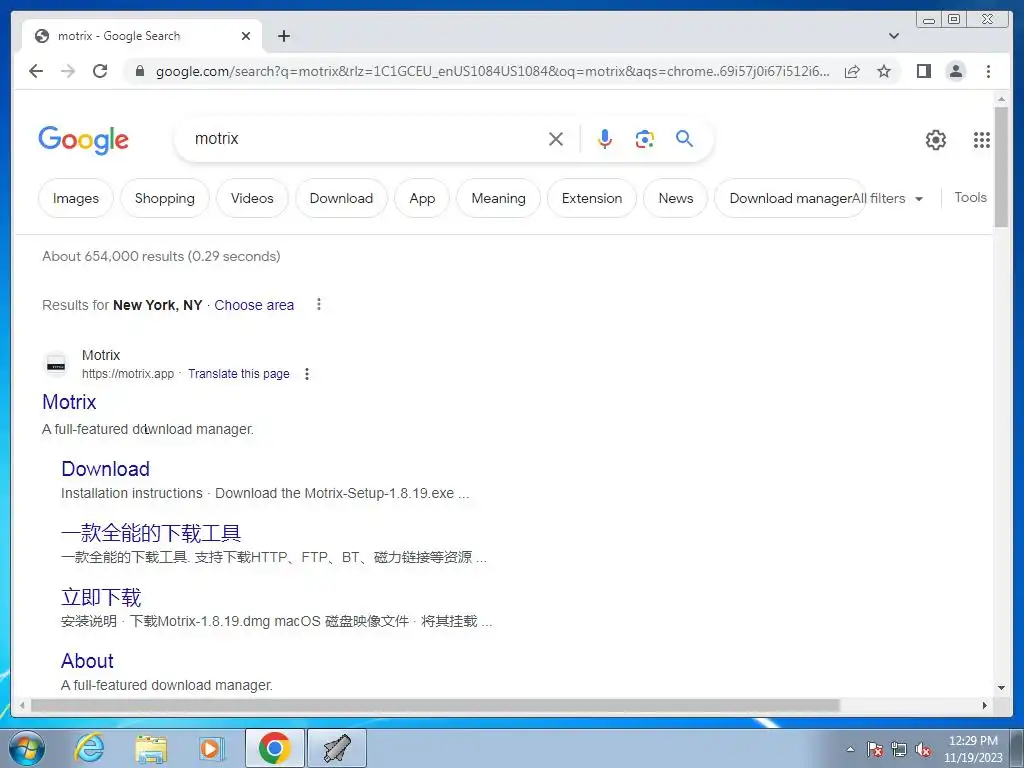Image resolution: width=1024 pixels, height=768 pixels.
Task: Open network status tray icon
Action: click(x=899, y=749)
